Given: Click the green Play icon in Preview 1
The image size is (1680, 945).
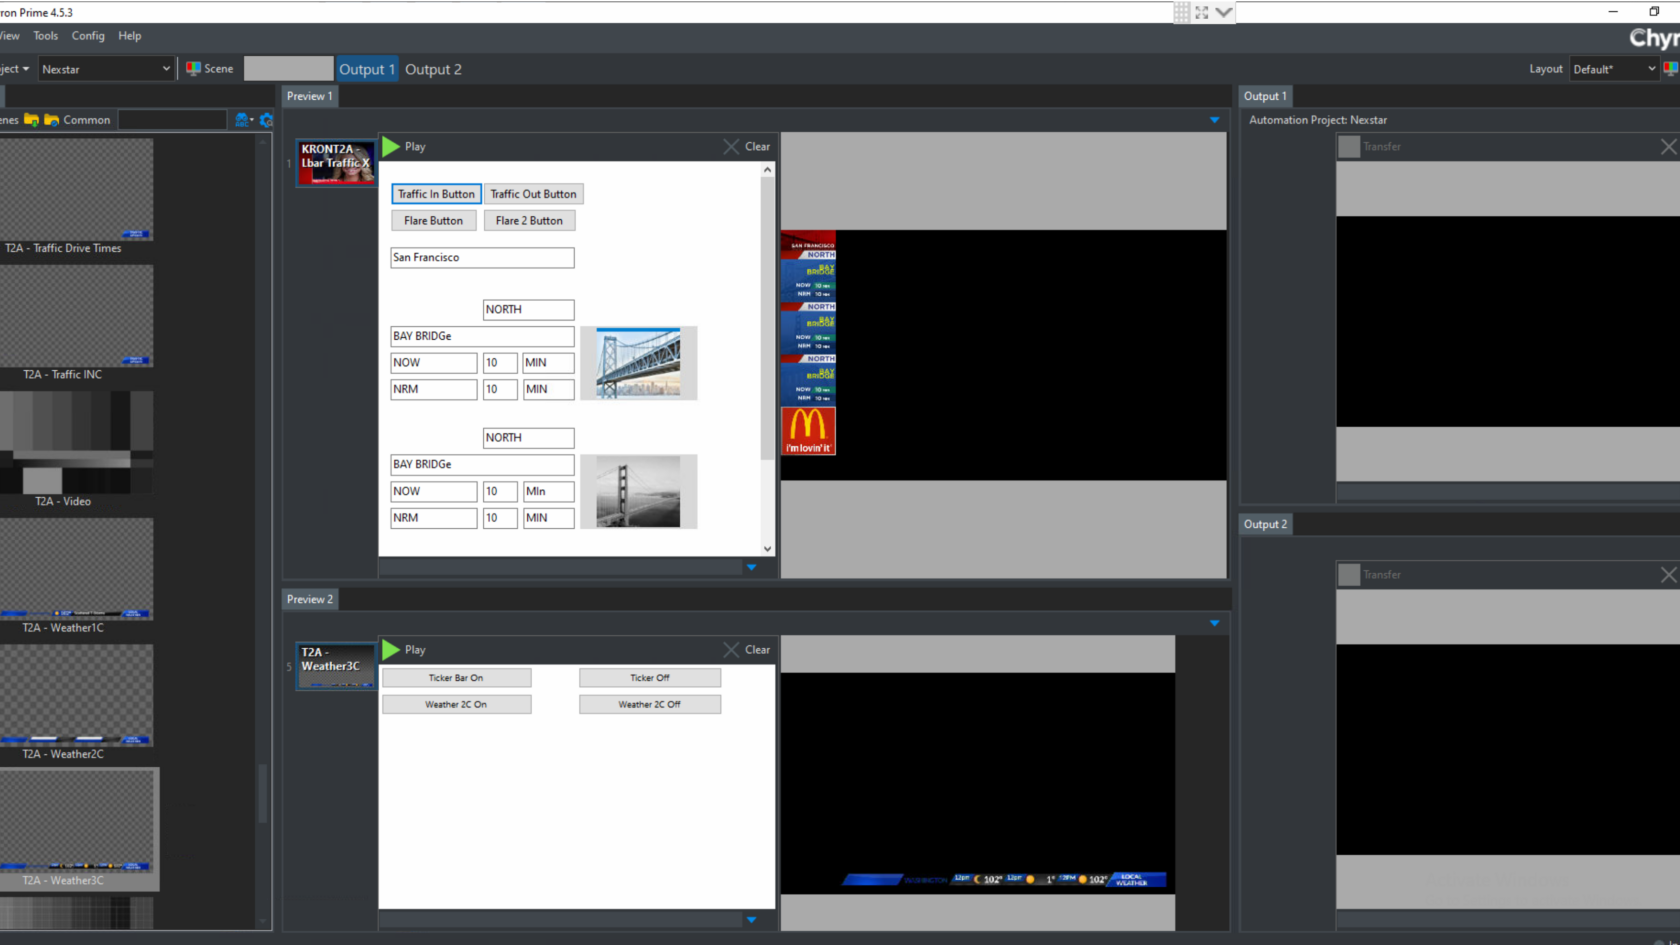Looking at the screenshot, I should (x=391, y=147).
